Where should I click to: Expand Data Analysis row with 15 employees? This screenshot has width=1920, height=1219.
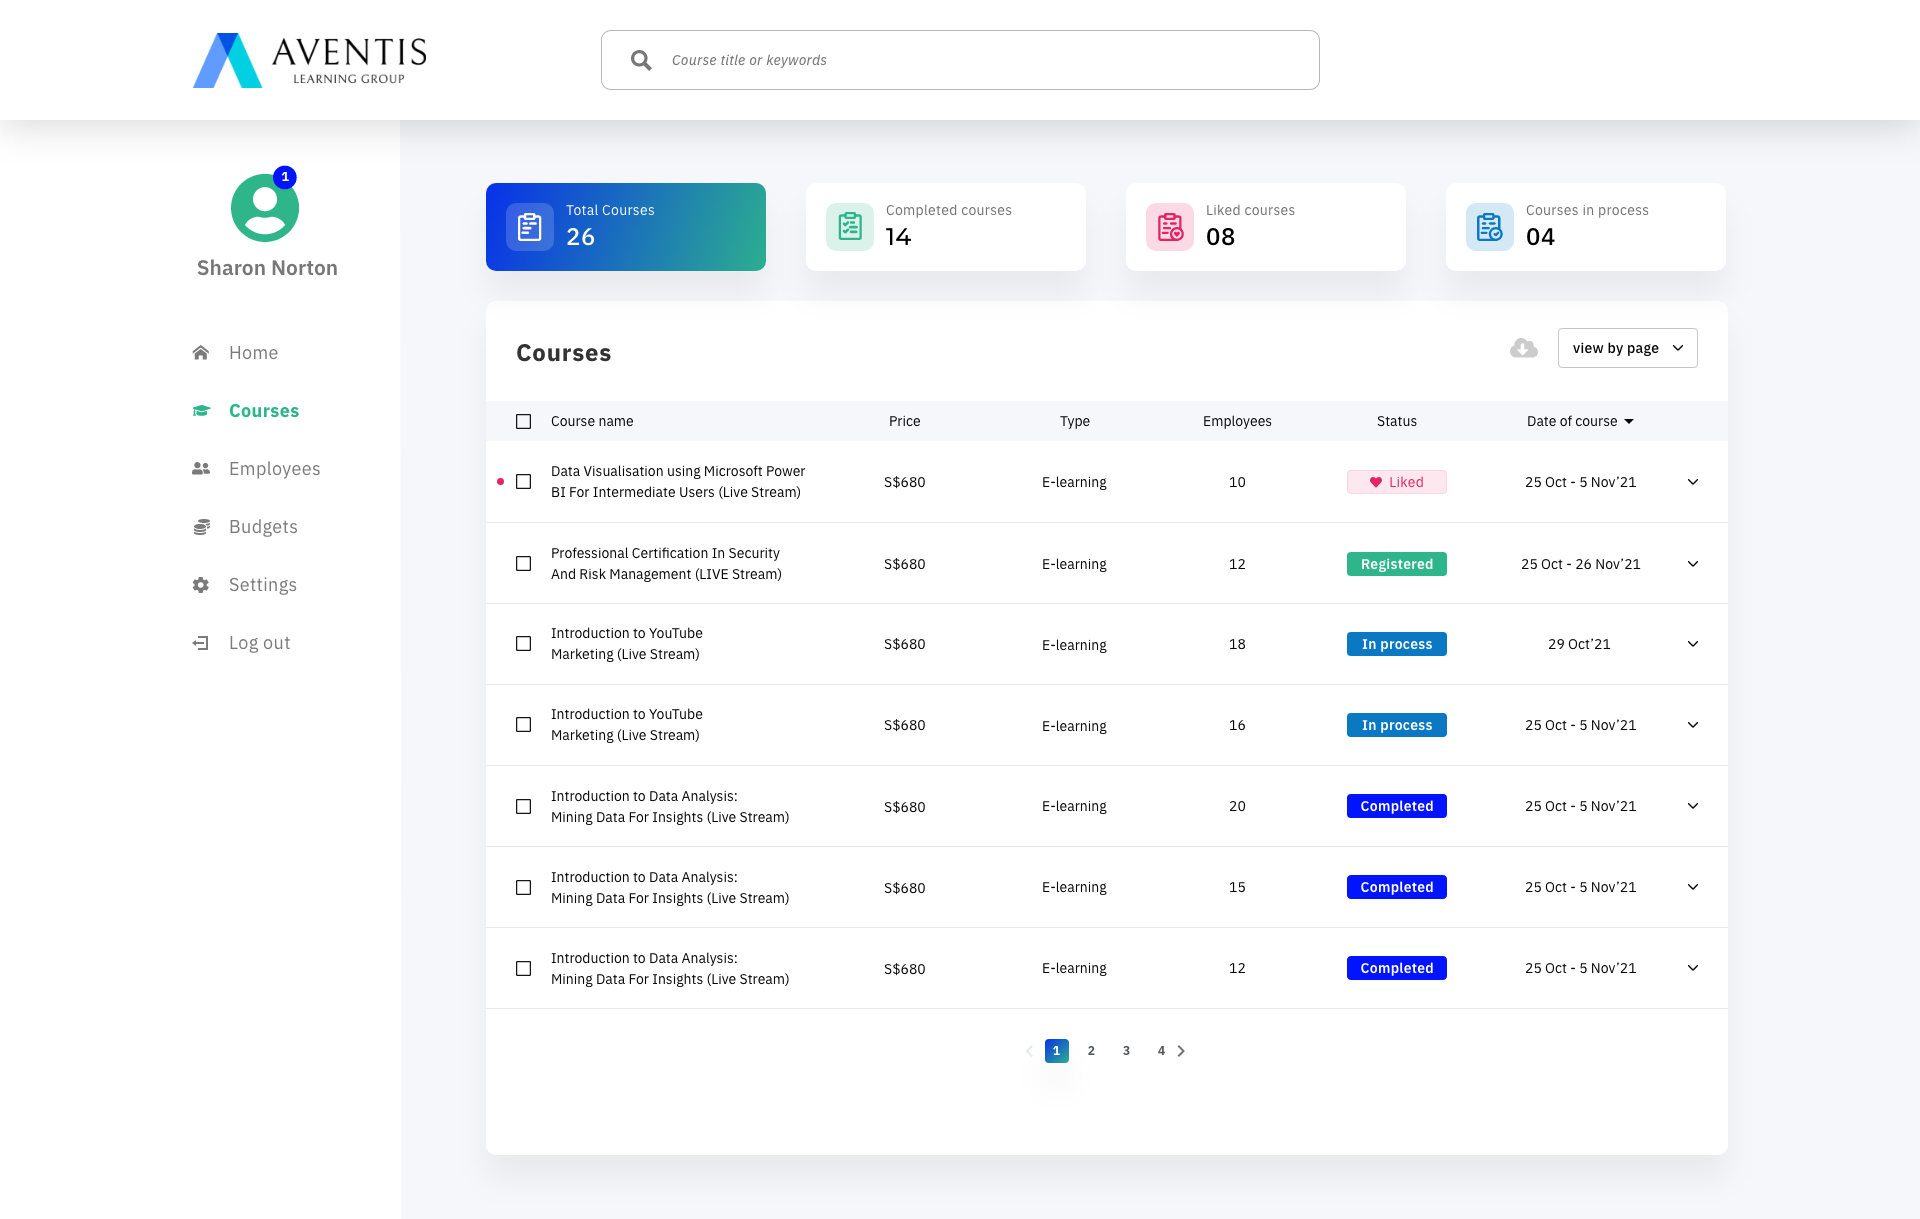[x=1693, y=887]
